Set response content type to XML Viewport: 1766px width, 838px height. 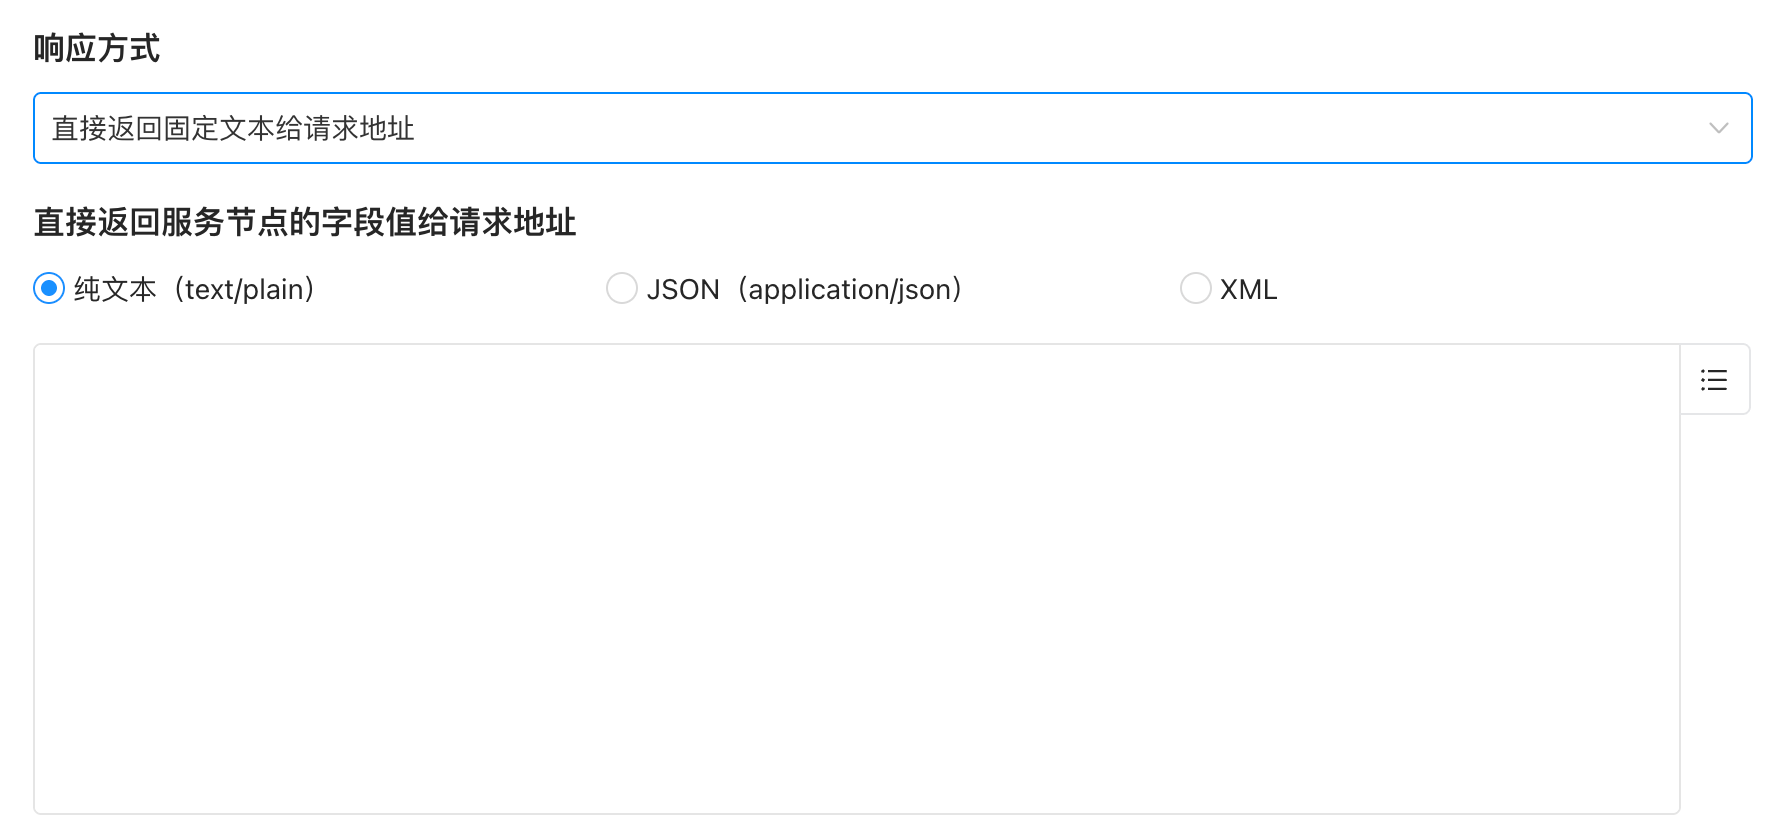(x=1195, y=289)
